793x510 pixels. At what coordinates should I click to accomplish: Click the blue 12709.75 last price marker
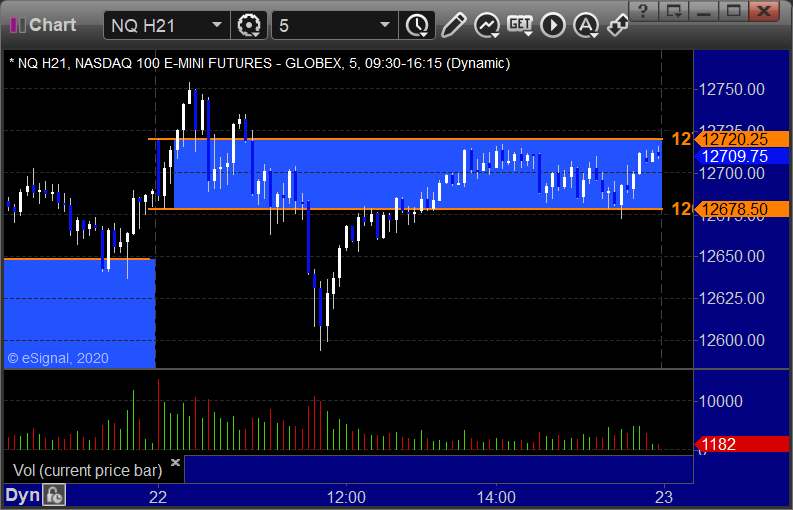(x=741, y=156)
